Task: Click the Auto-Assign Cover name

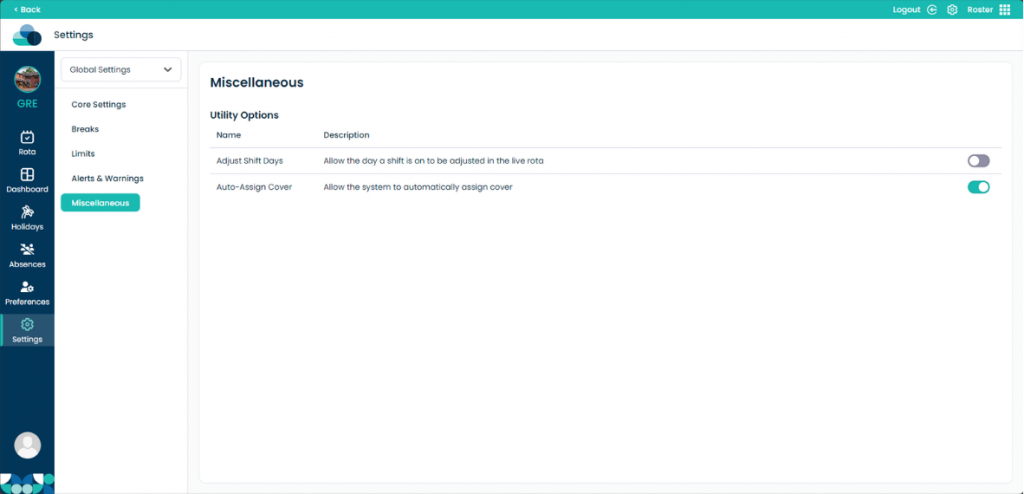Action: 254,187
